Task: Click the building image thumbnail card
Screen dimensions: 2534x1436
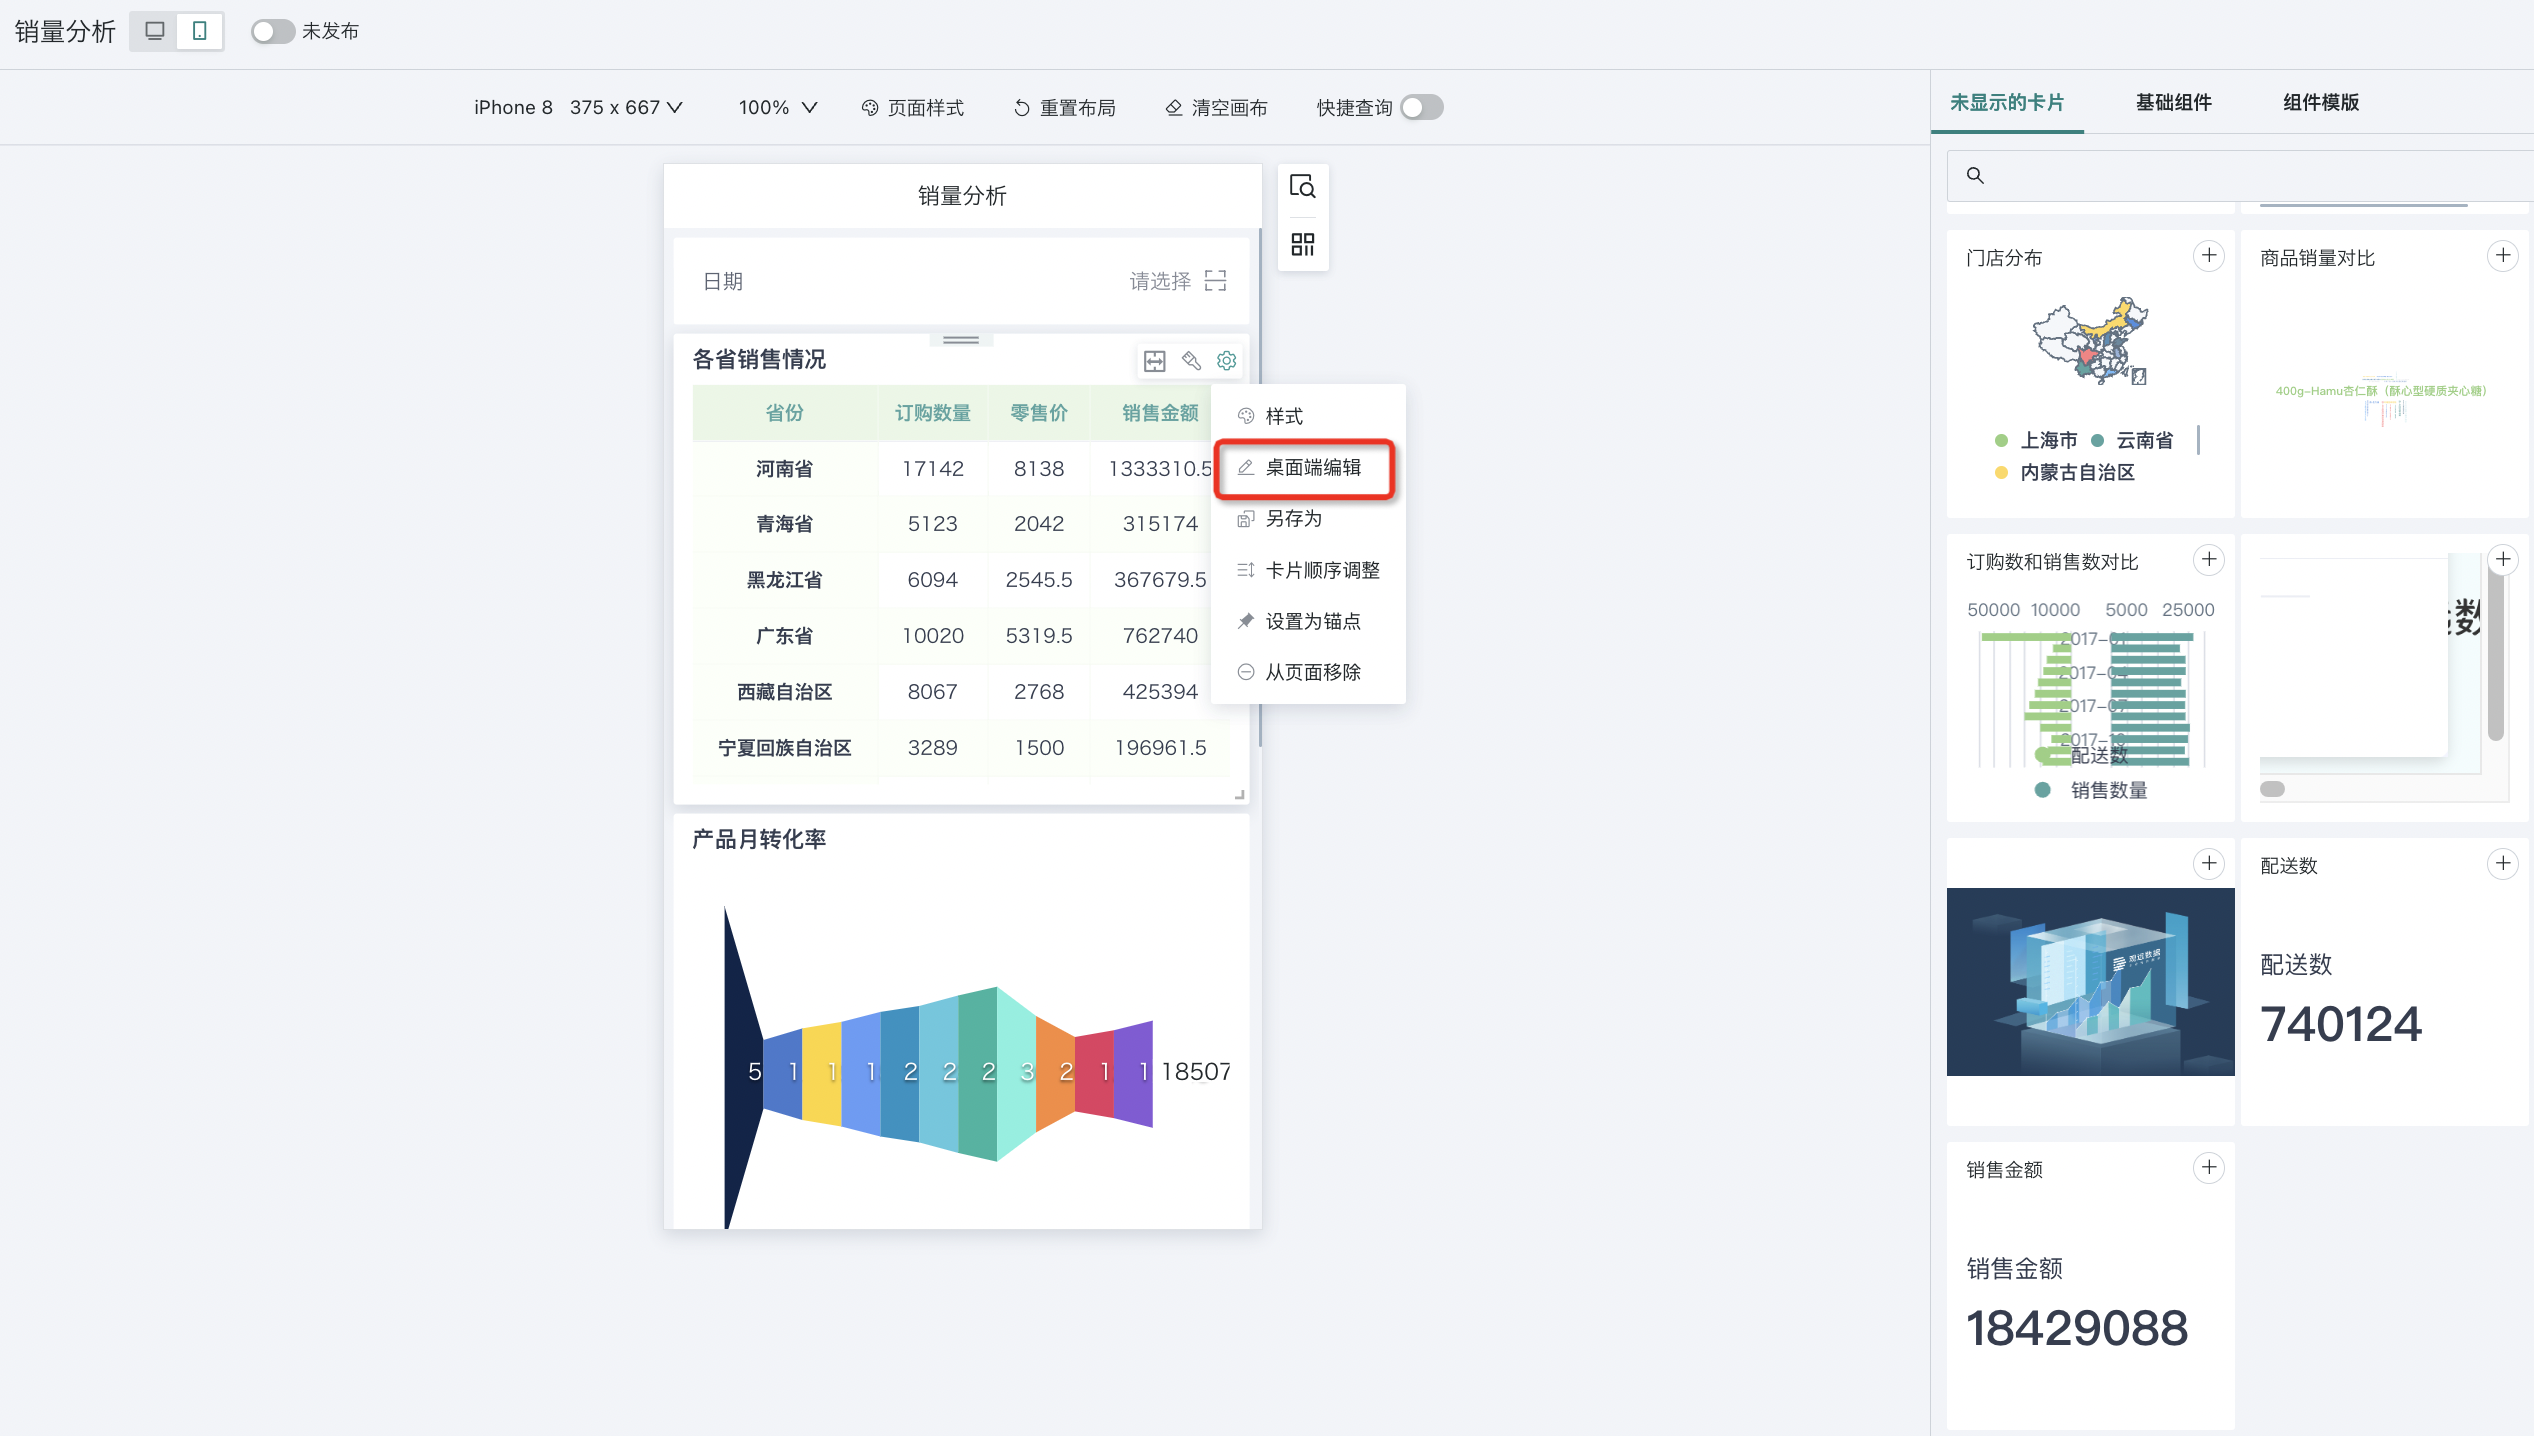Action: (2090, 982)
